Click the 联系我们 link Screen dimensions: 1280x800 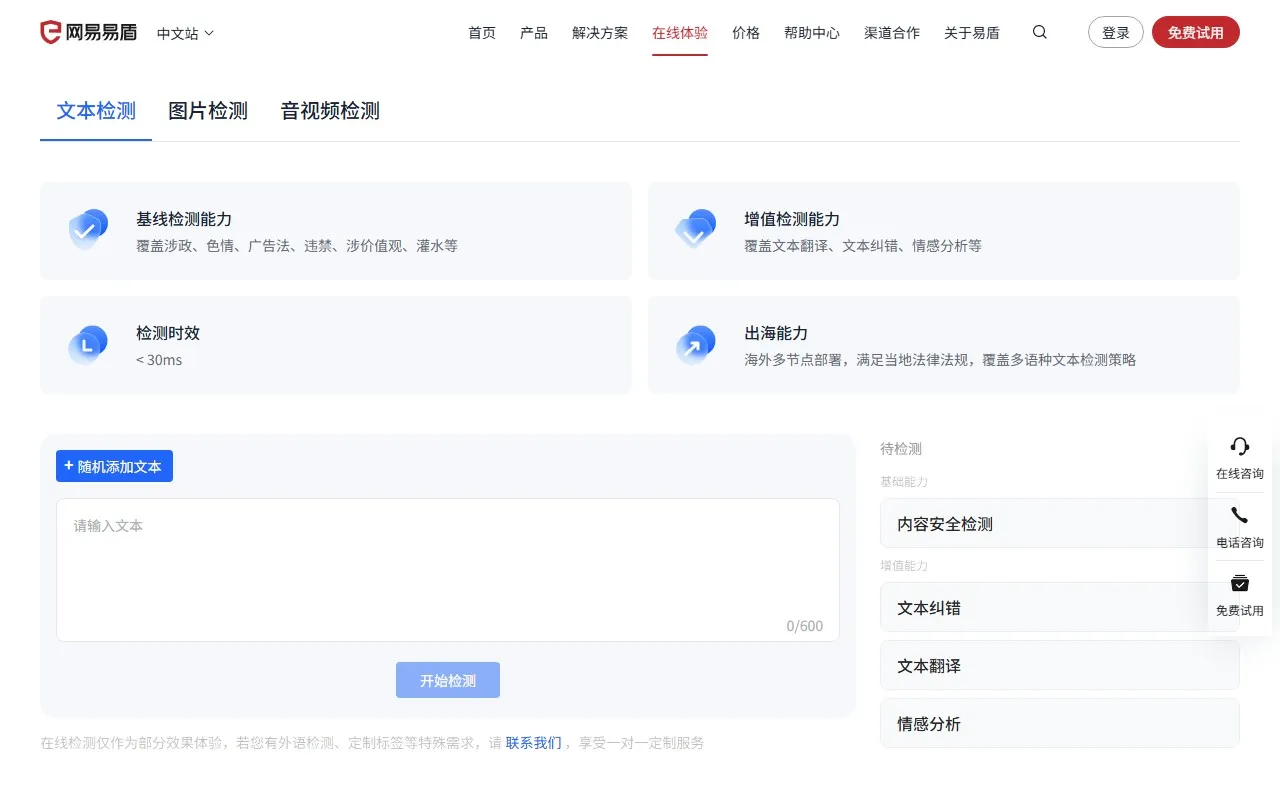pyautogui.click(x=533, y=743)
